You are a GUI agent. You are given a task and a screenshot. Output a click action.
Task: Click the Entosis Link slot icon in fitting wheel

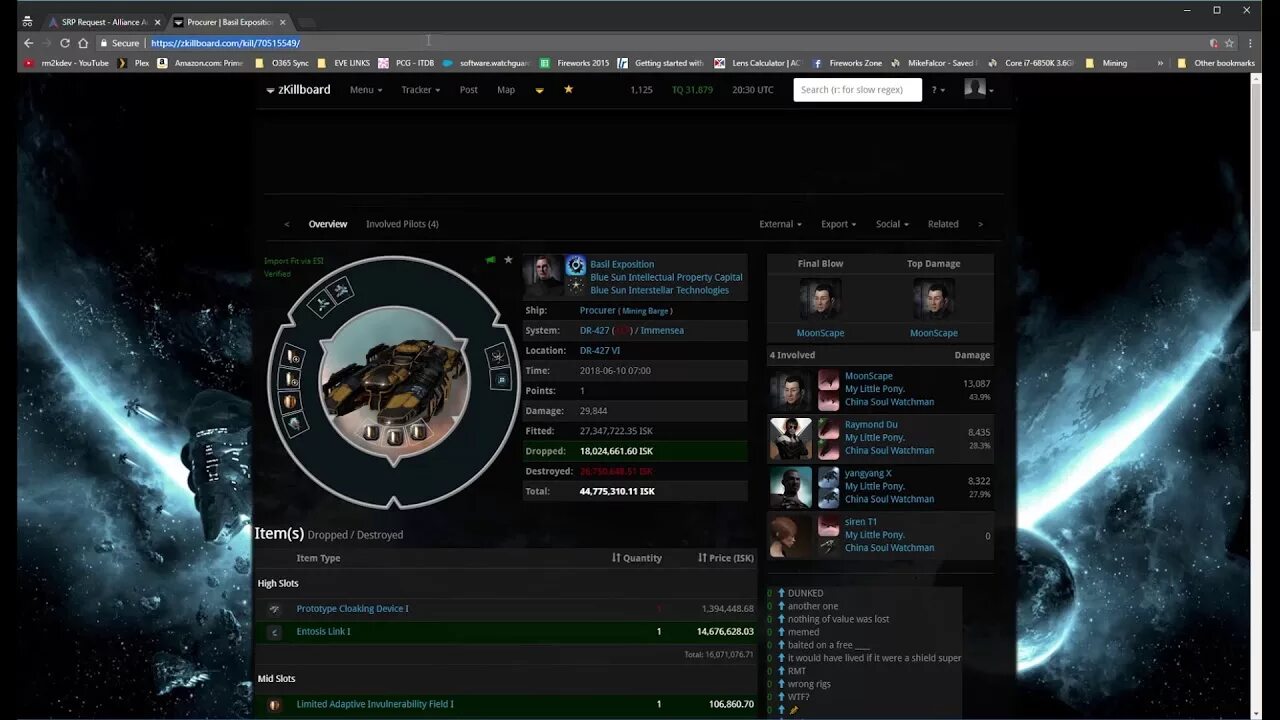point(341,291)
